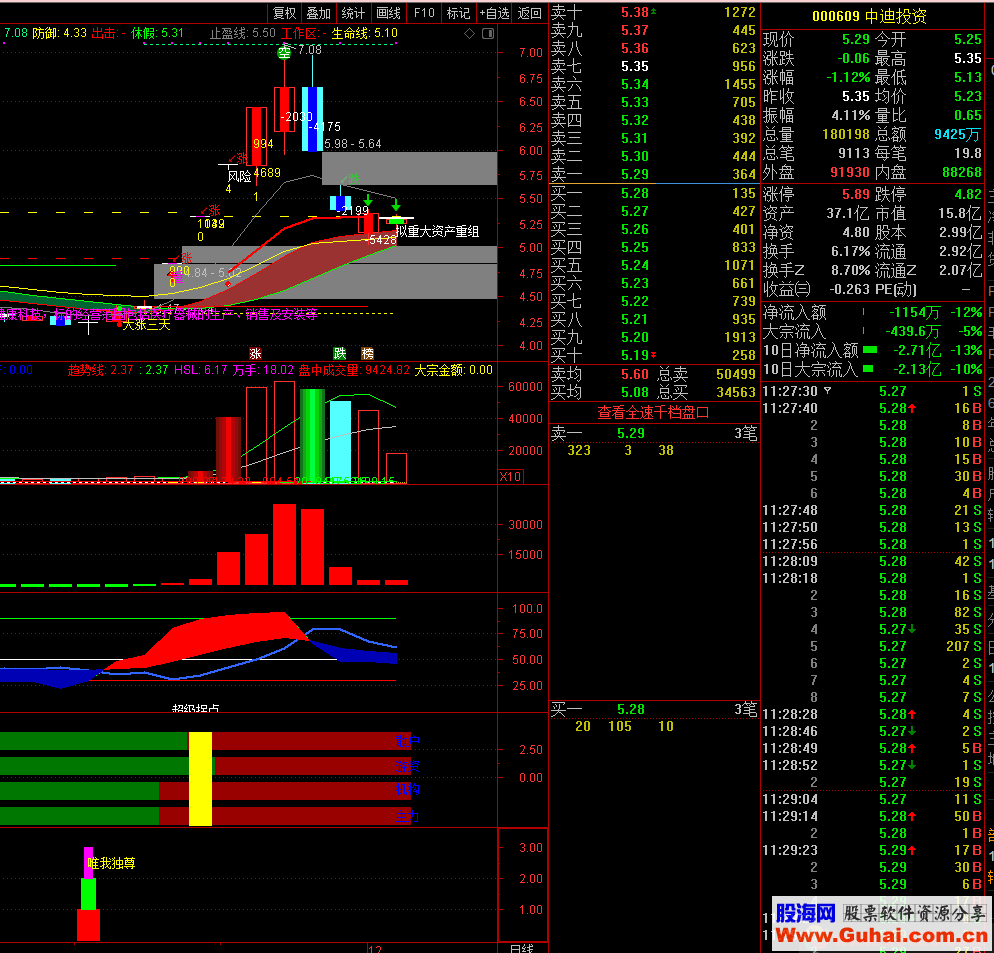Click the 换手 value 6.17%
This screenshot has height=953, width=994.
pyautogui.click(x=851, y=251)
